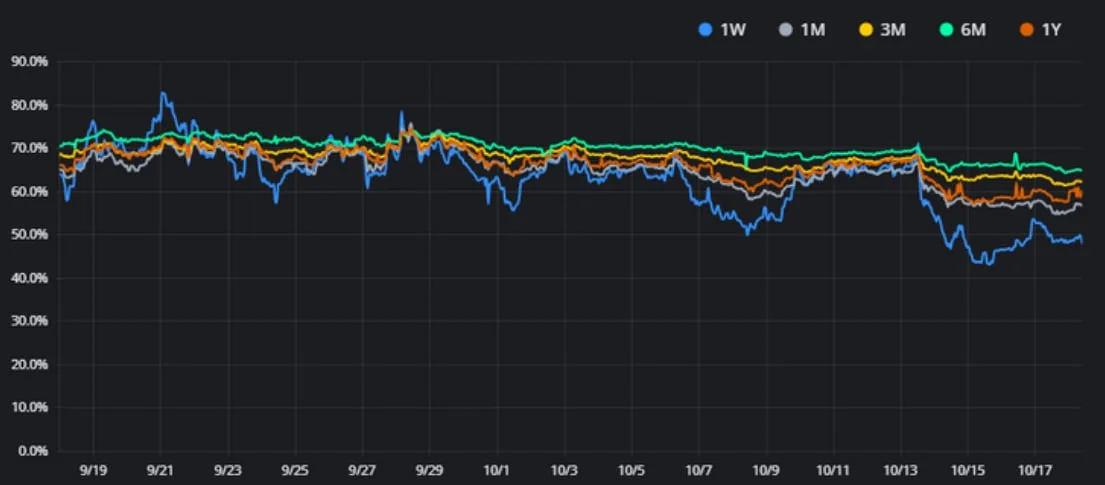The image size is (1105, 485).
Task: Click the 1W line low after 10/15
Action: click(989, 263)
